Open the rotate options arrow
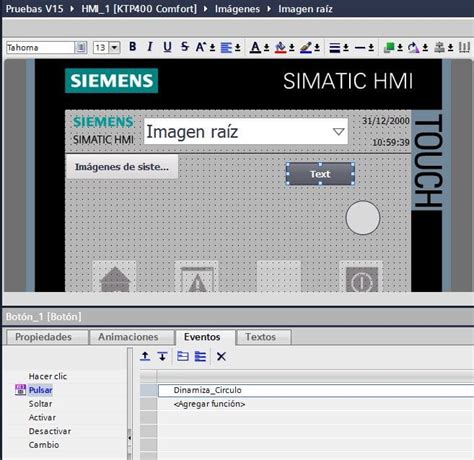This screenshot has height=460, width=474. [x=425, y=48]
